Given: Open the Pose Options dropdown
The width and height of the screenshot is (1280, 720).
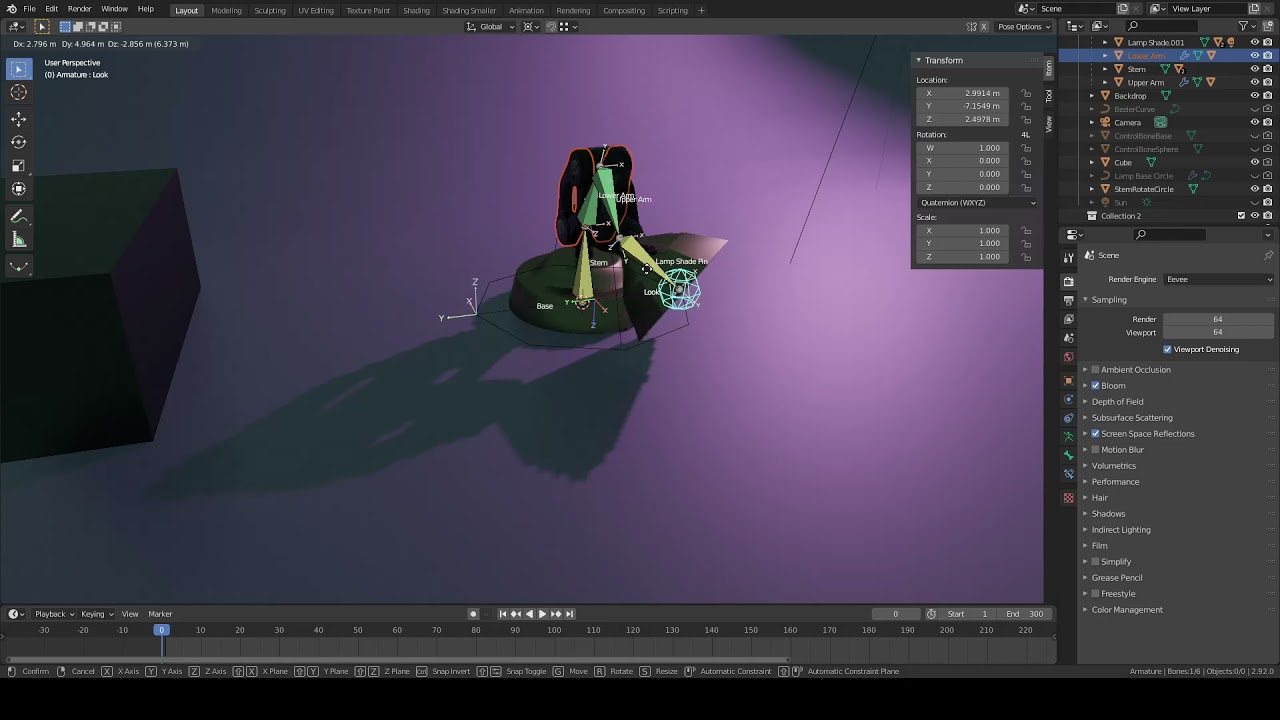Looking at the screenshot, I should tap(1023, 27).
